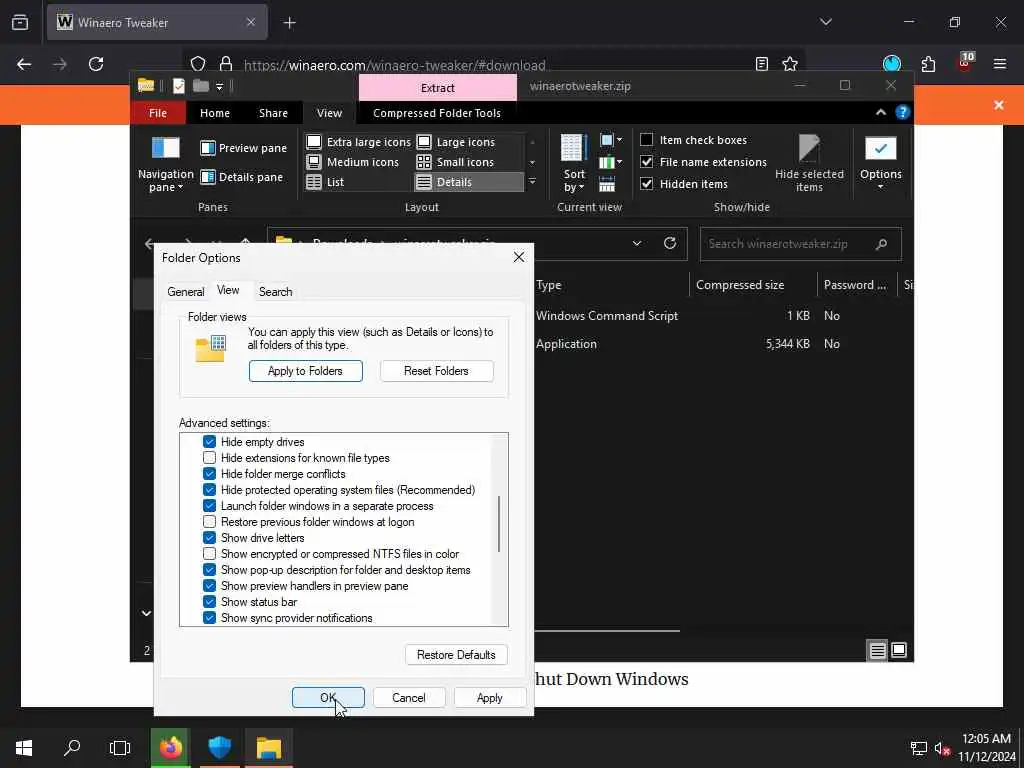The image size is (1024, 768).
Task: Uncheck Launch folder windows in separate process
Action: pos(210,506)
